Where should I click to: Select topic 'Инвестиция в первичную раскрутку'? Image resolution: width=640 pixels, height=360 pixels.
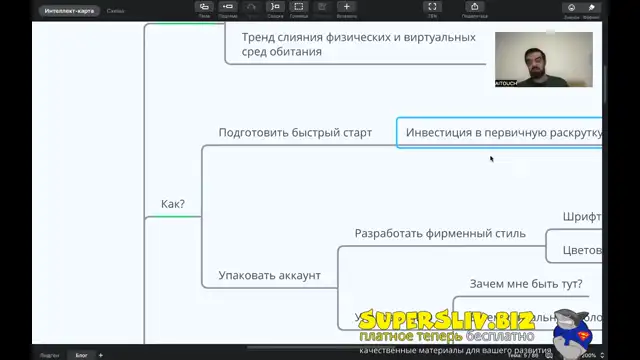pyautogui.click(x=499, y=133)
